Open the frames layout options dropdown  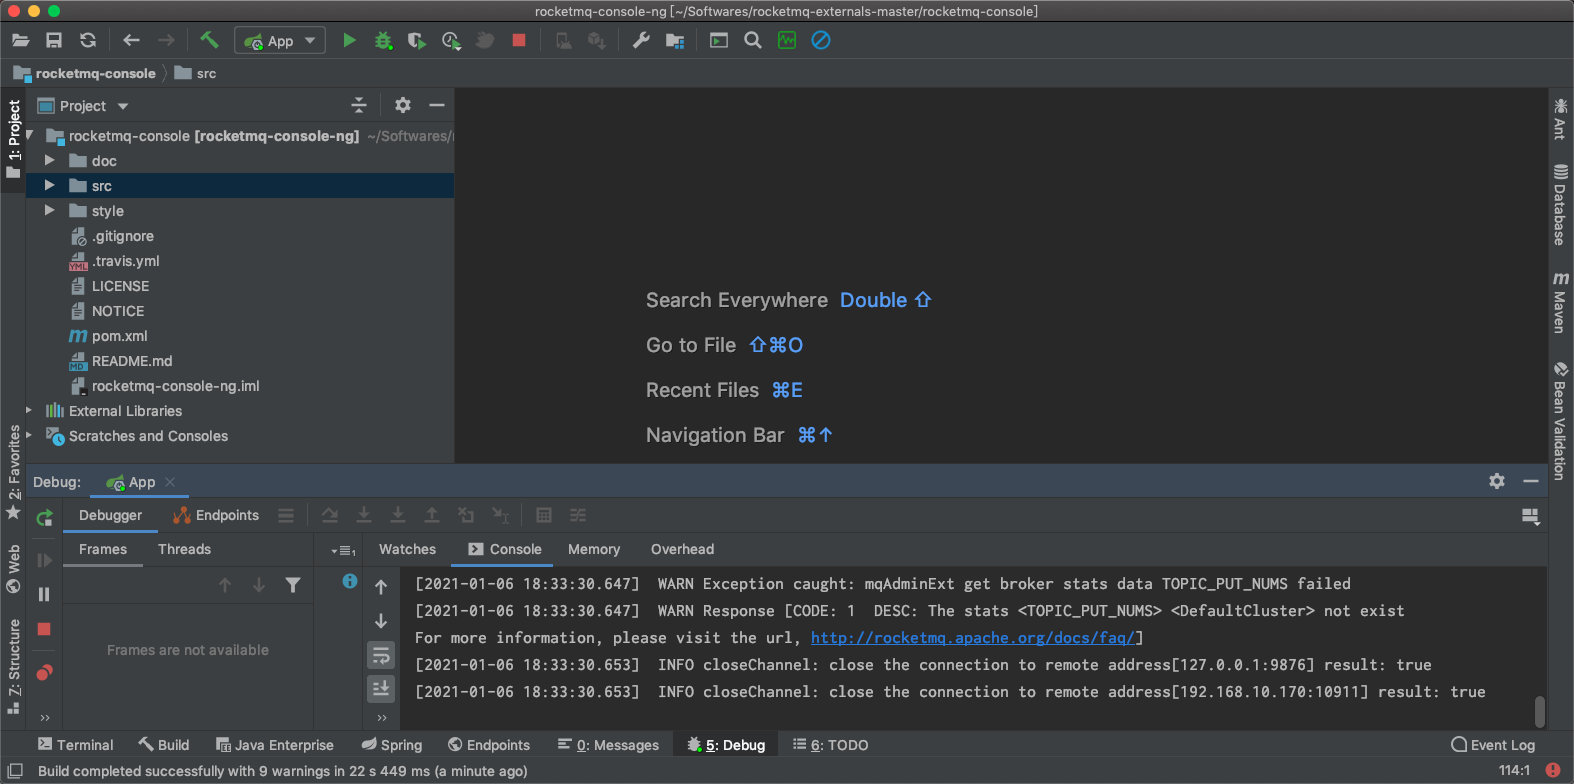click(342, 550)
